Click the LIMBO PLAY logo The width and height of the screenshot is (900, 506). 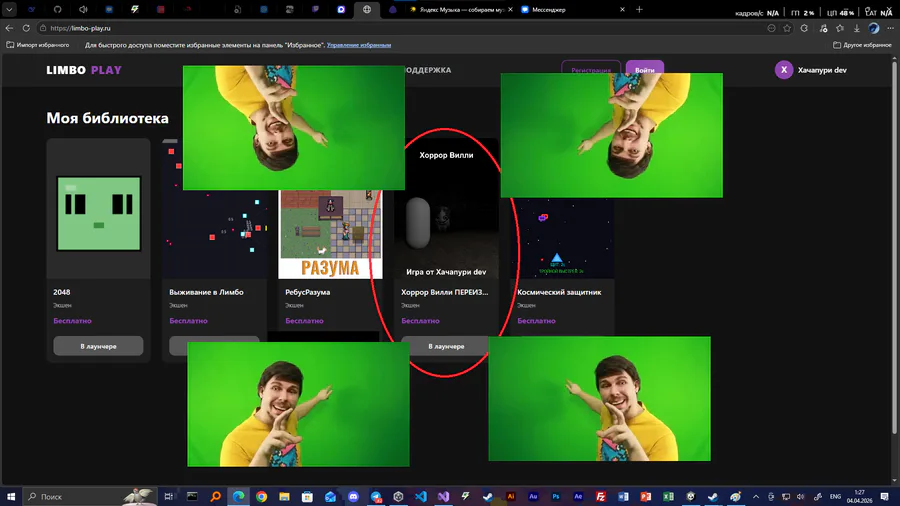point(84,70)
